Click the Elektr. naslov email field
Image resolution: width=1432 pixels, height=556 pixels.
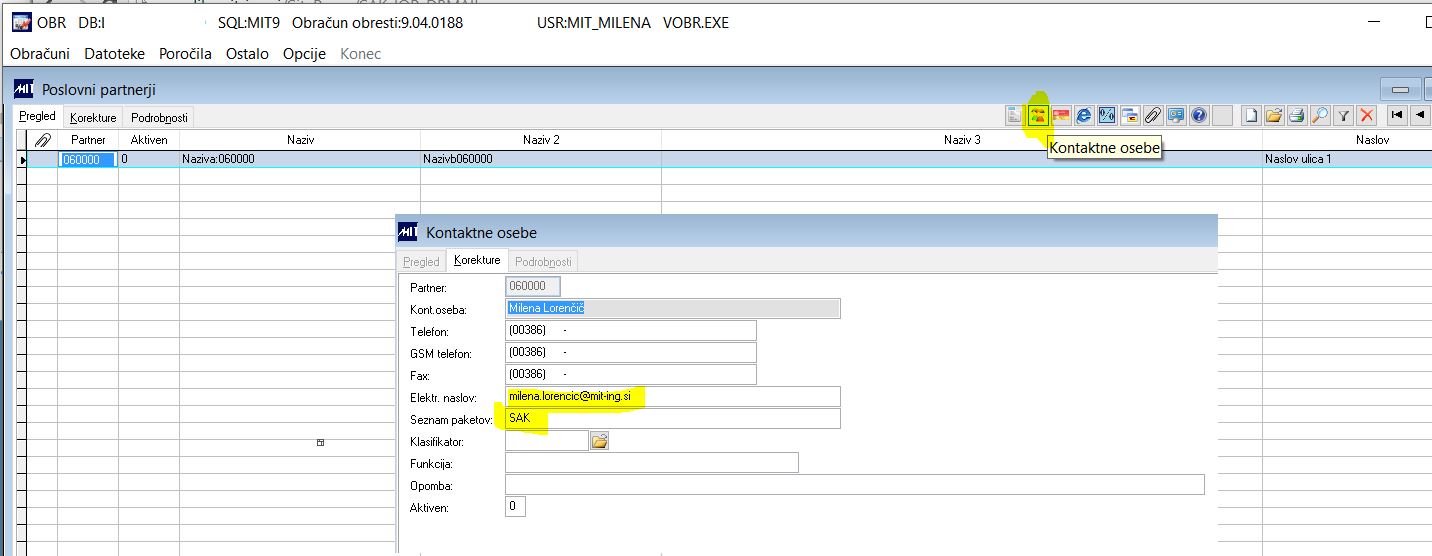coord(673,397)
